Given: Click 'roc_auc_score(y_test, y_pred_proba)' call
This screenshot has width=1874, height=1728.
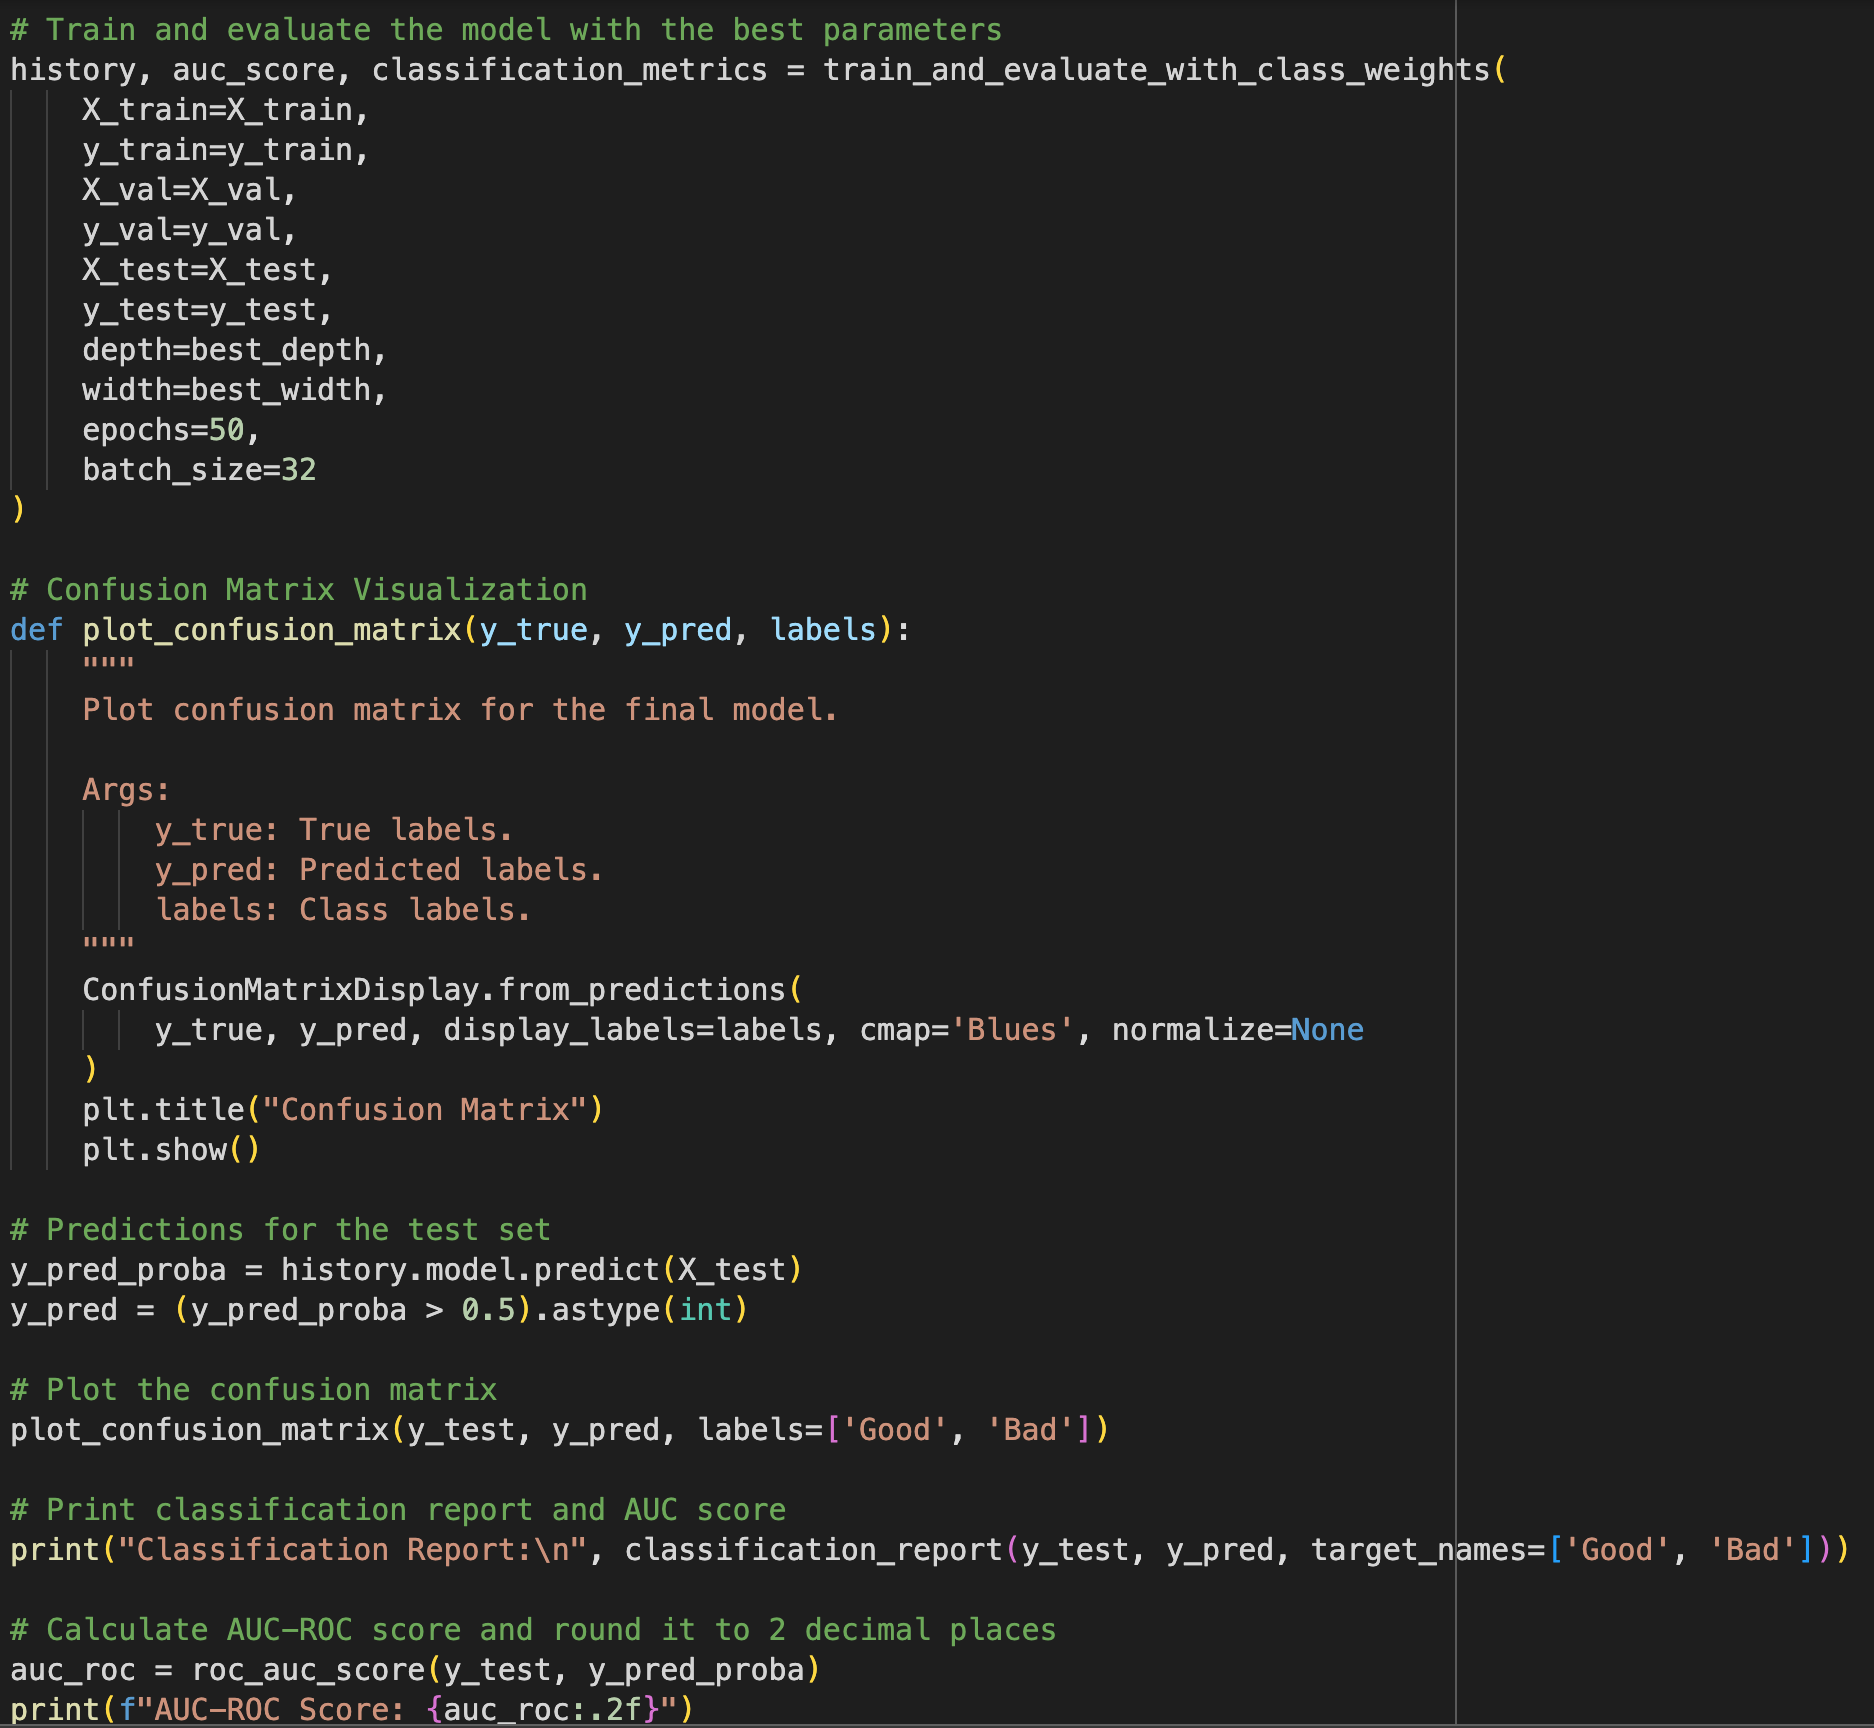Looking at the screenshot, I should (506, 1670).
